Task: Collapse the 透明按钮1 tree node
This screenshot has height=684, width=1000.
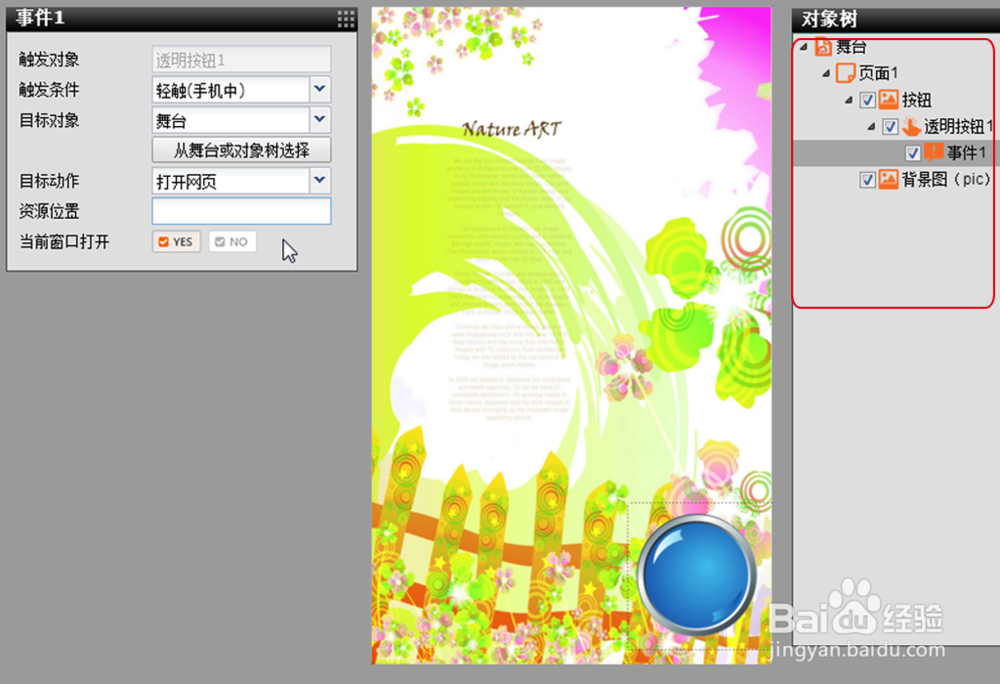Action: point(871,127)
